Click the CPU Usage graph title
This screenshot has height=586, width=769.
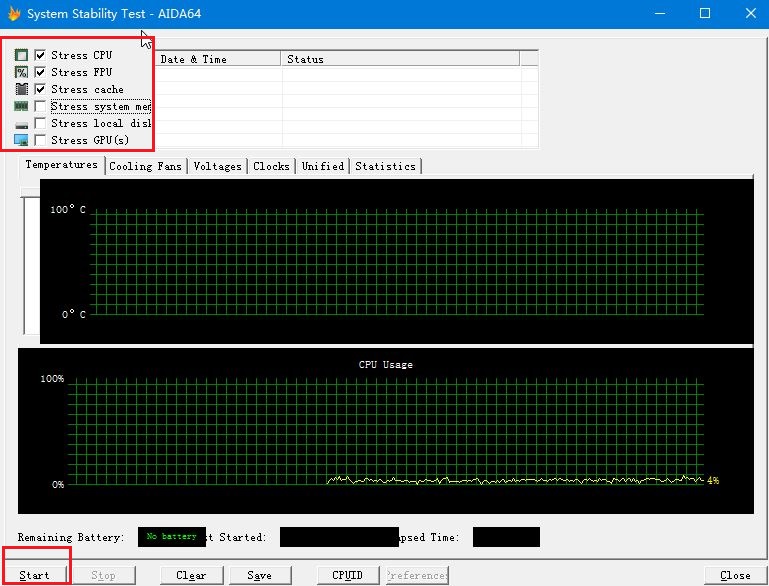pos(385,364)
